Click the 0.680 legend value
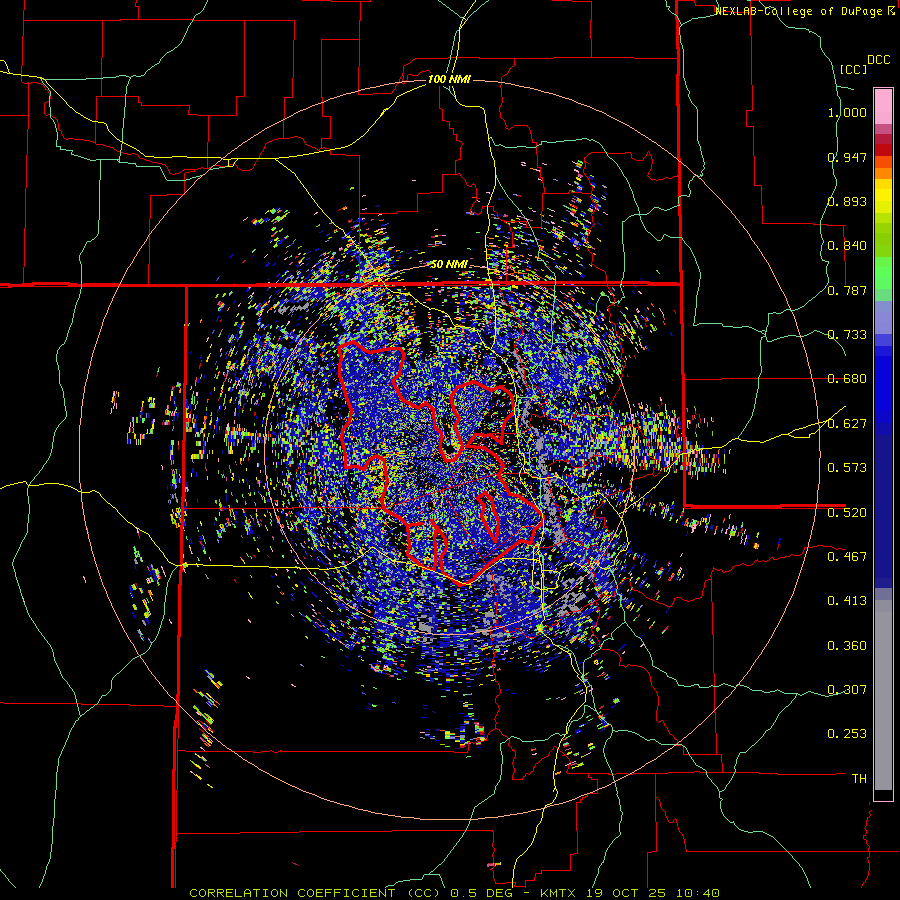The image size is (900, 900). 847,379
